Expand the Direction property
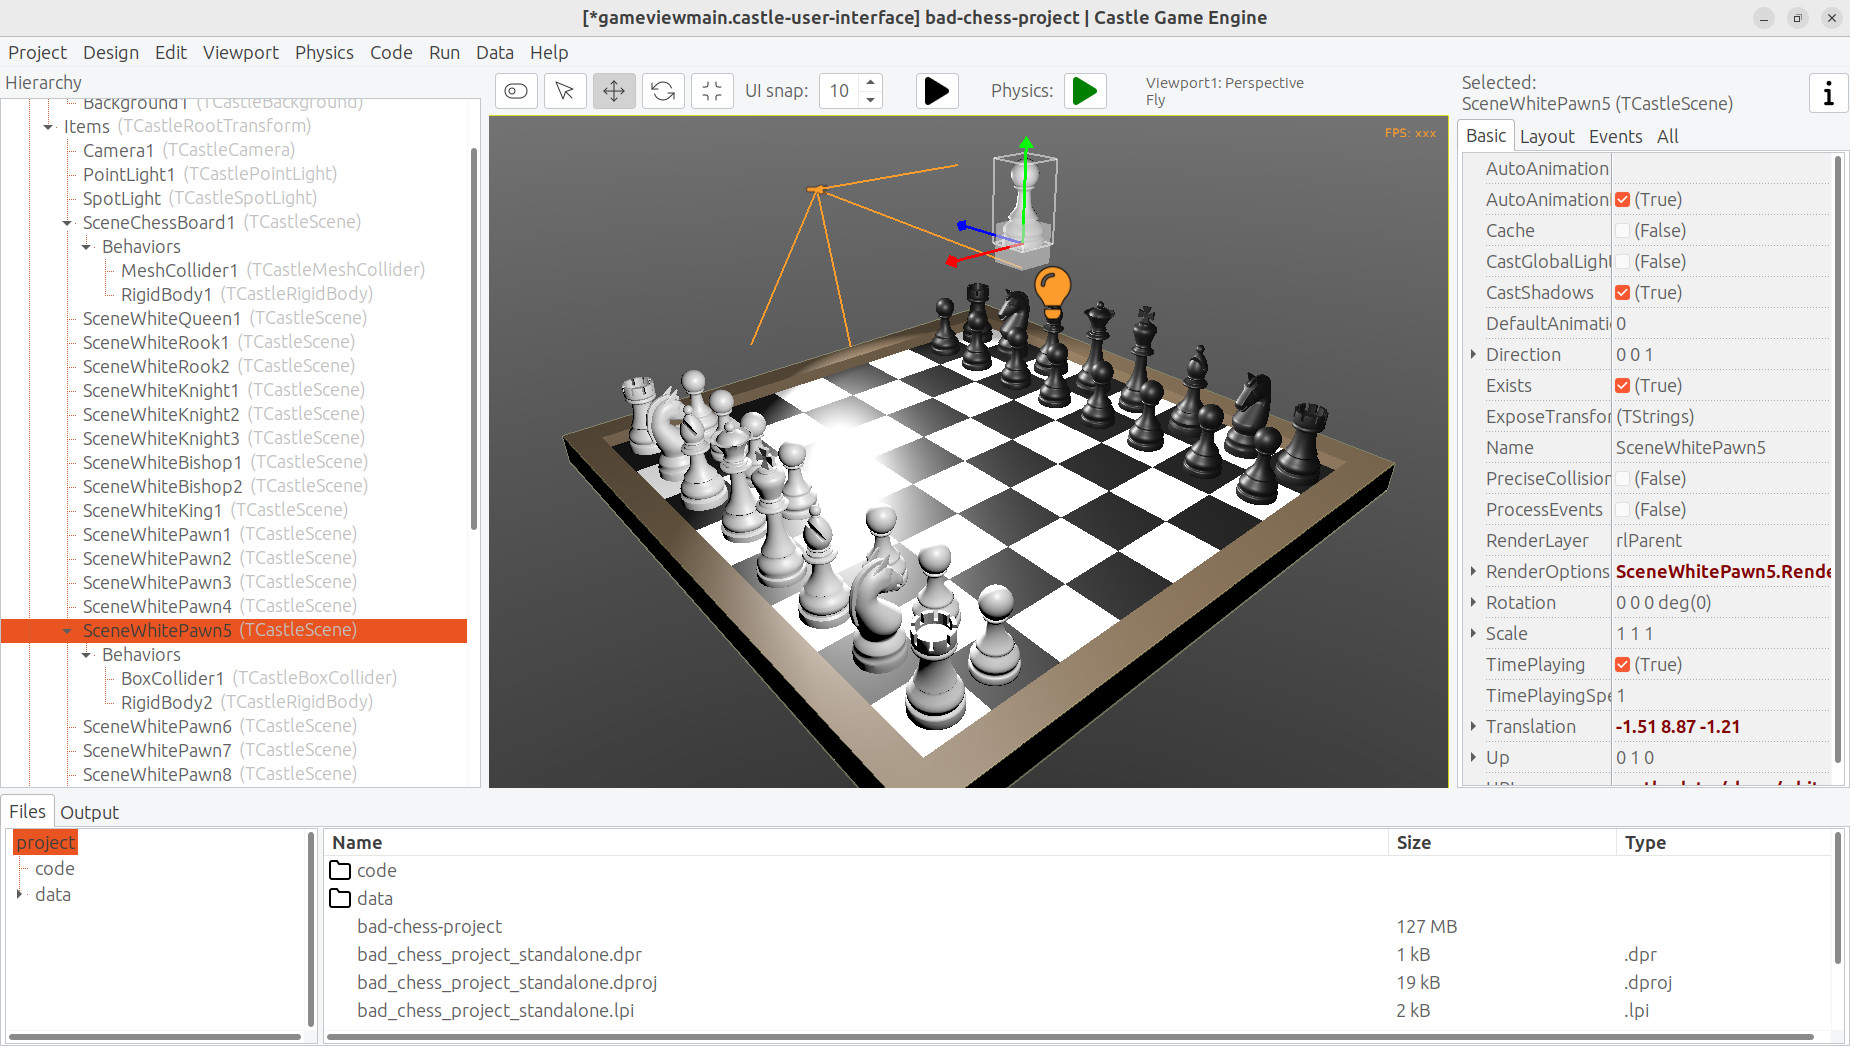The width and height of the screenshot is (1850, 1046). click(x=1473, y=355)
